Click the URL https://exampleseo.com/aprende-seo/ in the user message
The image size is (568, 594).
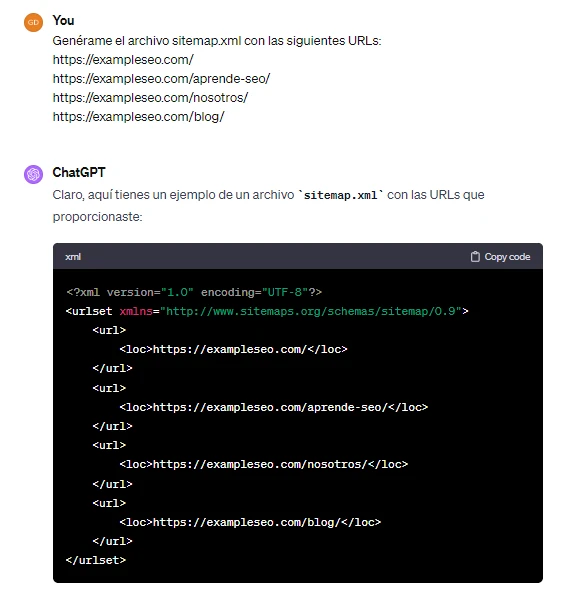tap(161, 78)
